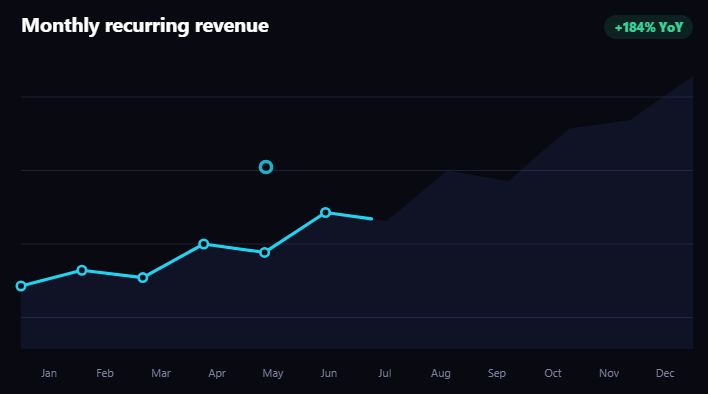Click the May axis label
This screenshot has width=708, height=394.
pyautogui.click(x=273, y=373)
